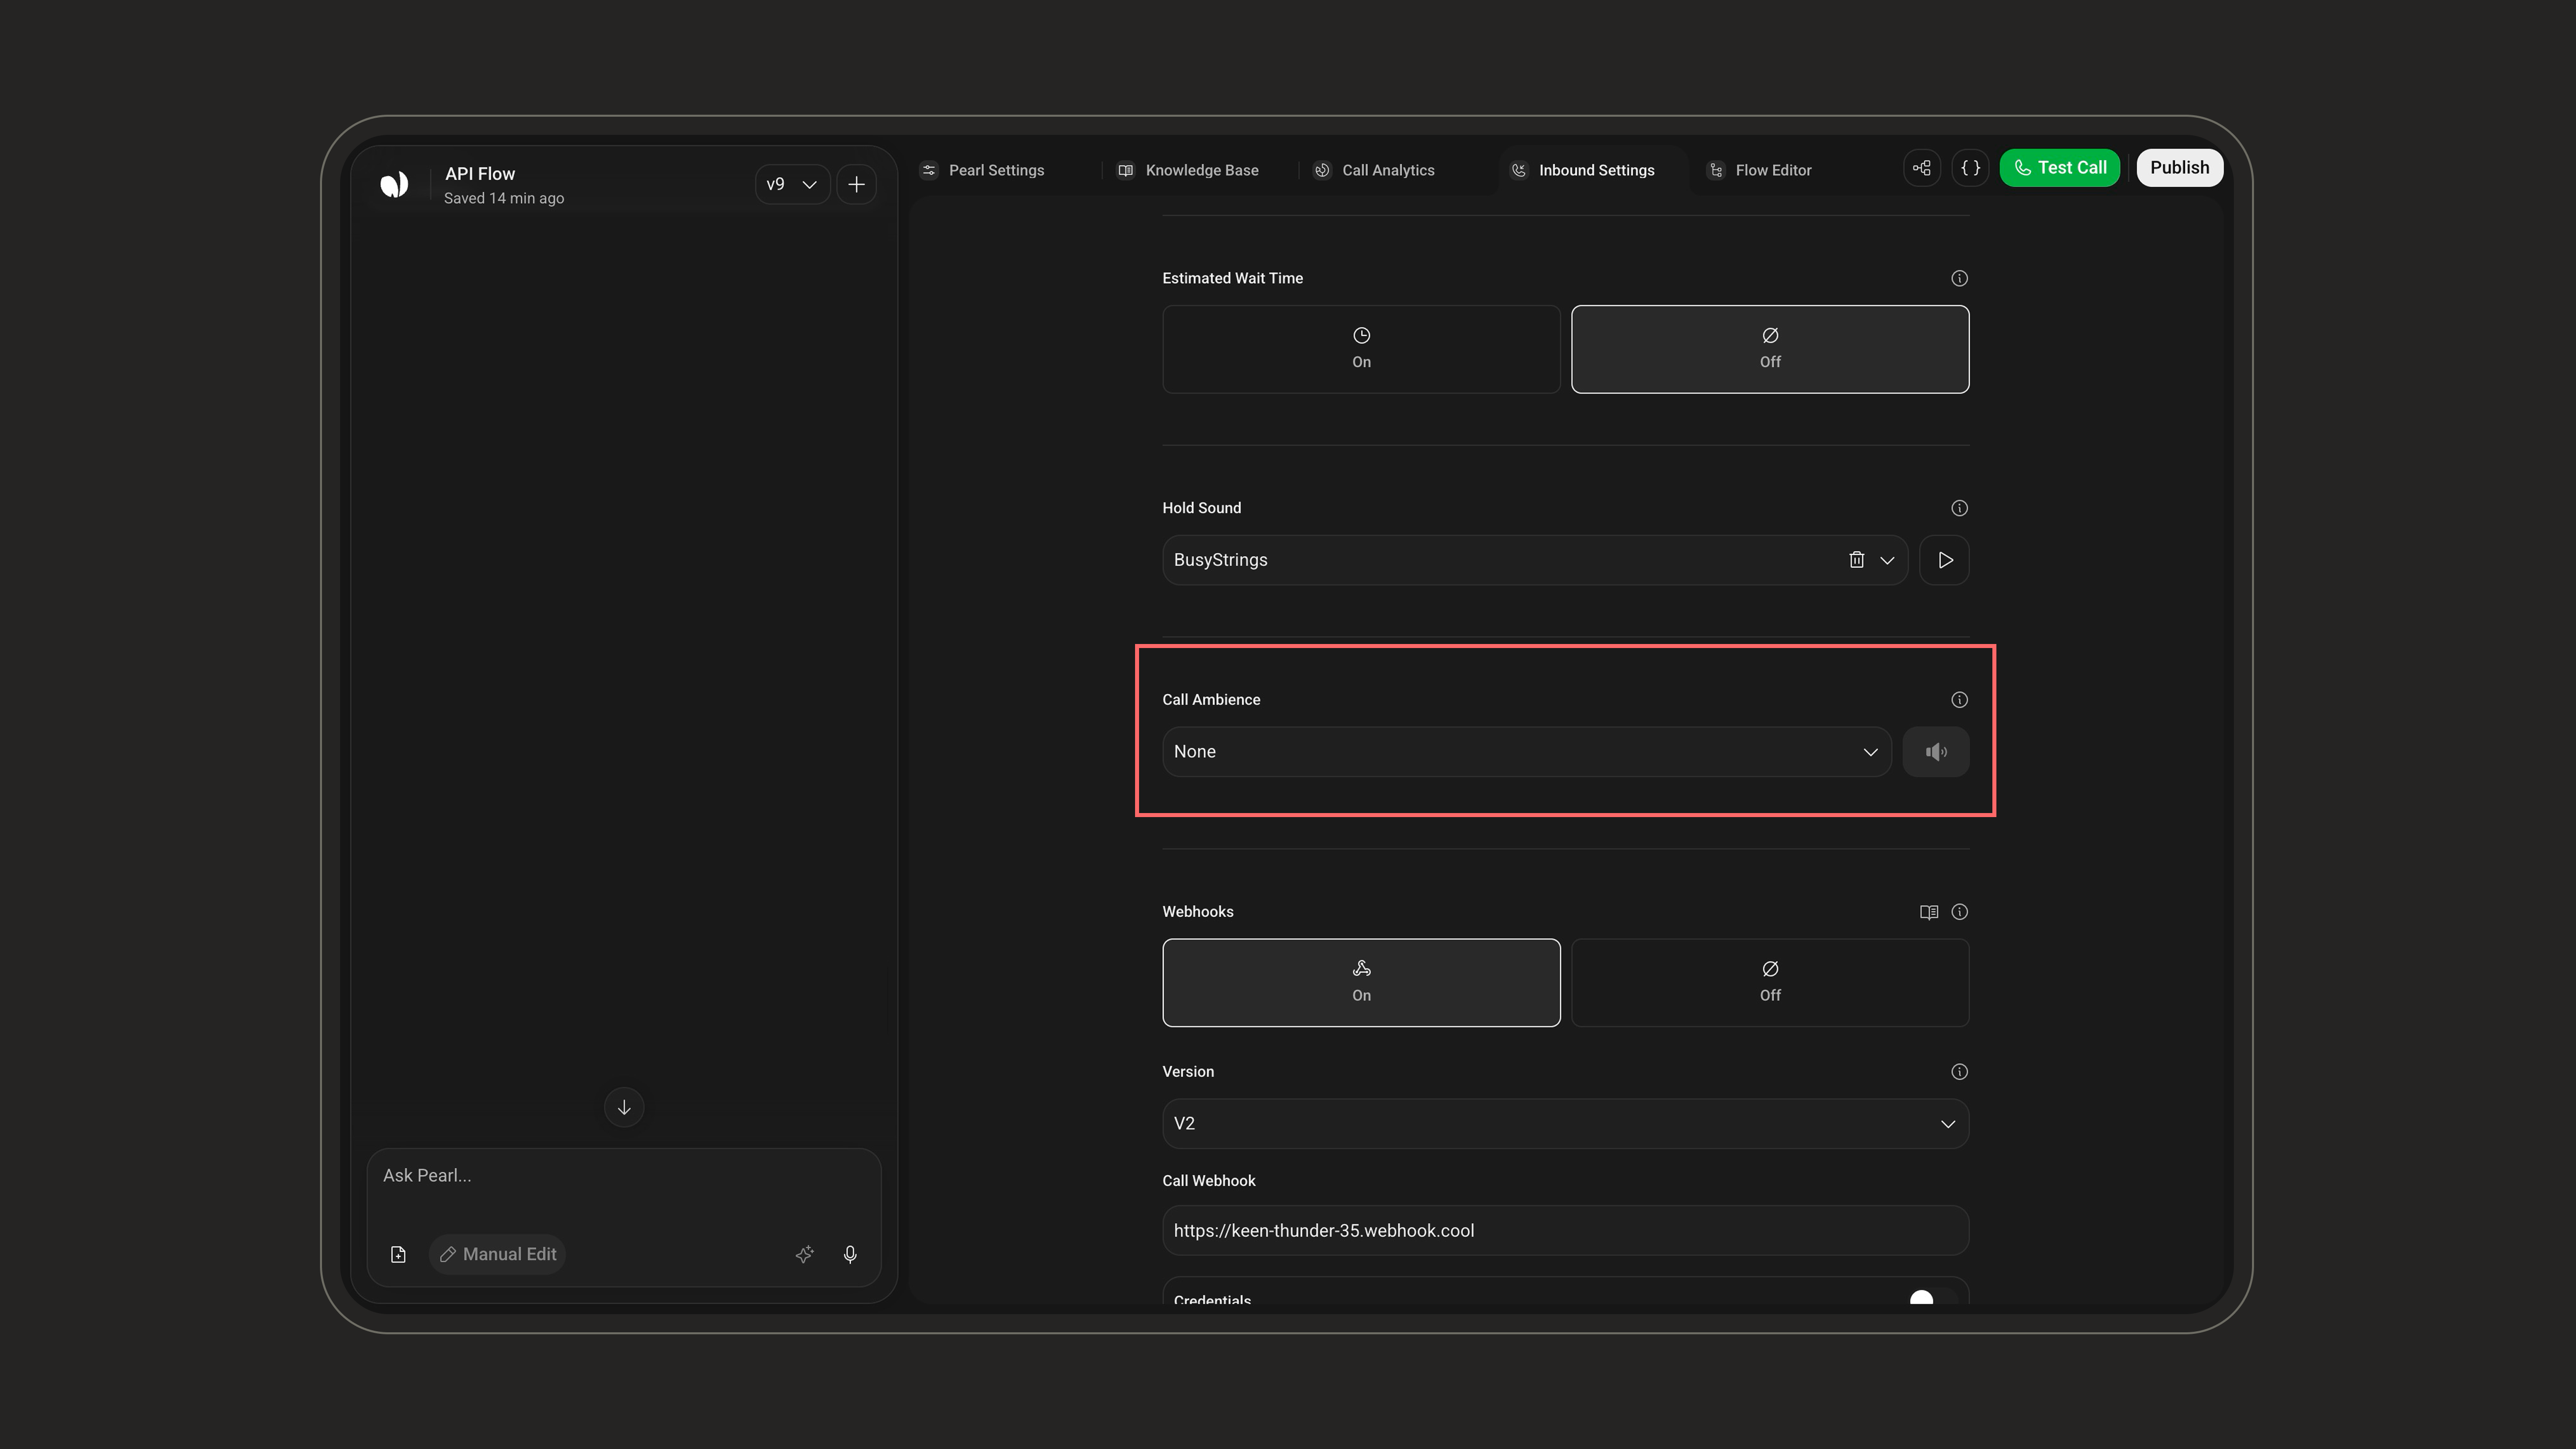Show Hold Sound info icon
This screenshot has height=1449, width=2576.
(1959, 508)
